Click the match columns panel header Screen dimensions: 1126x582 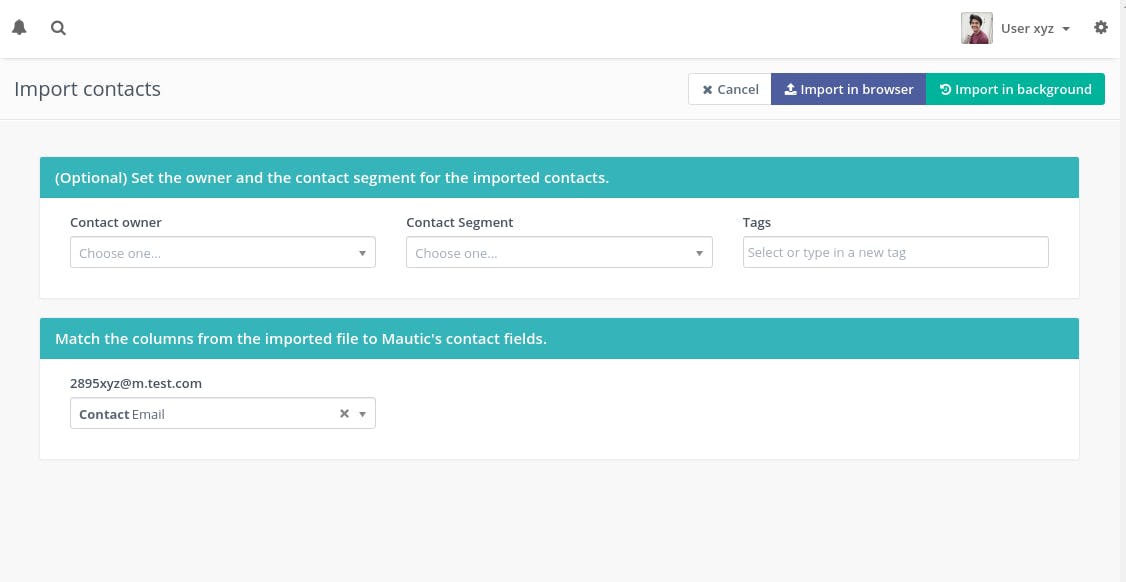559,338
